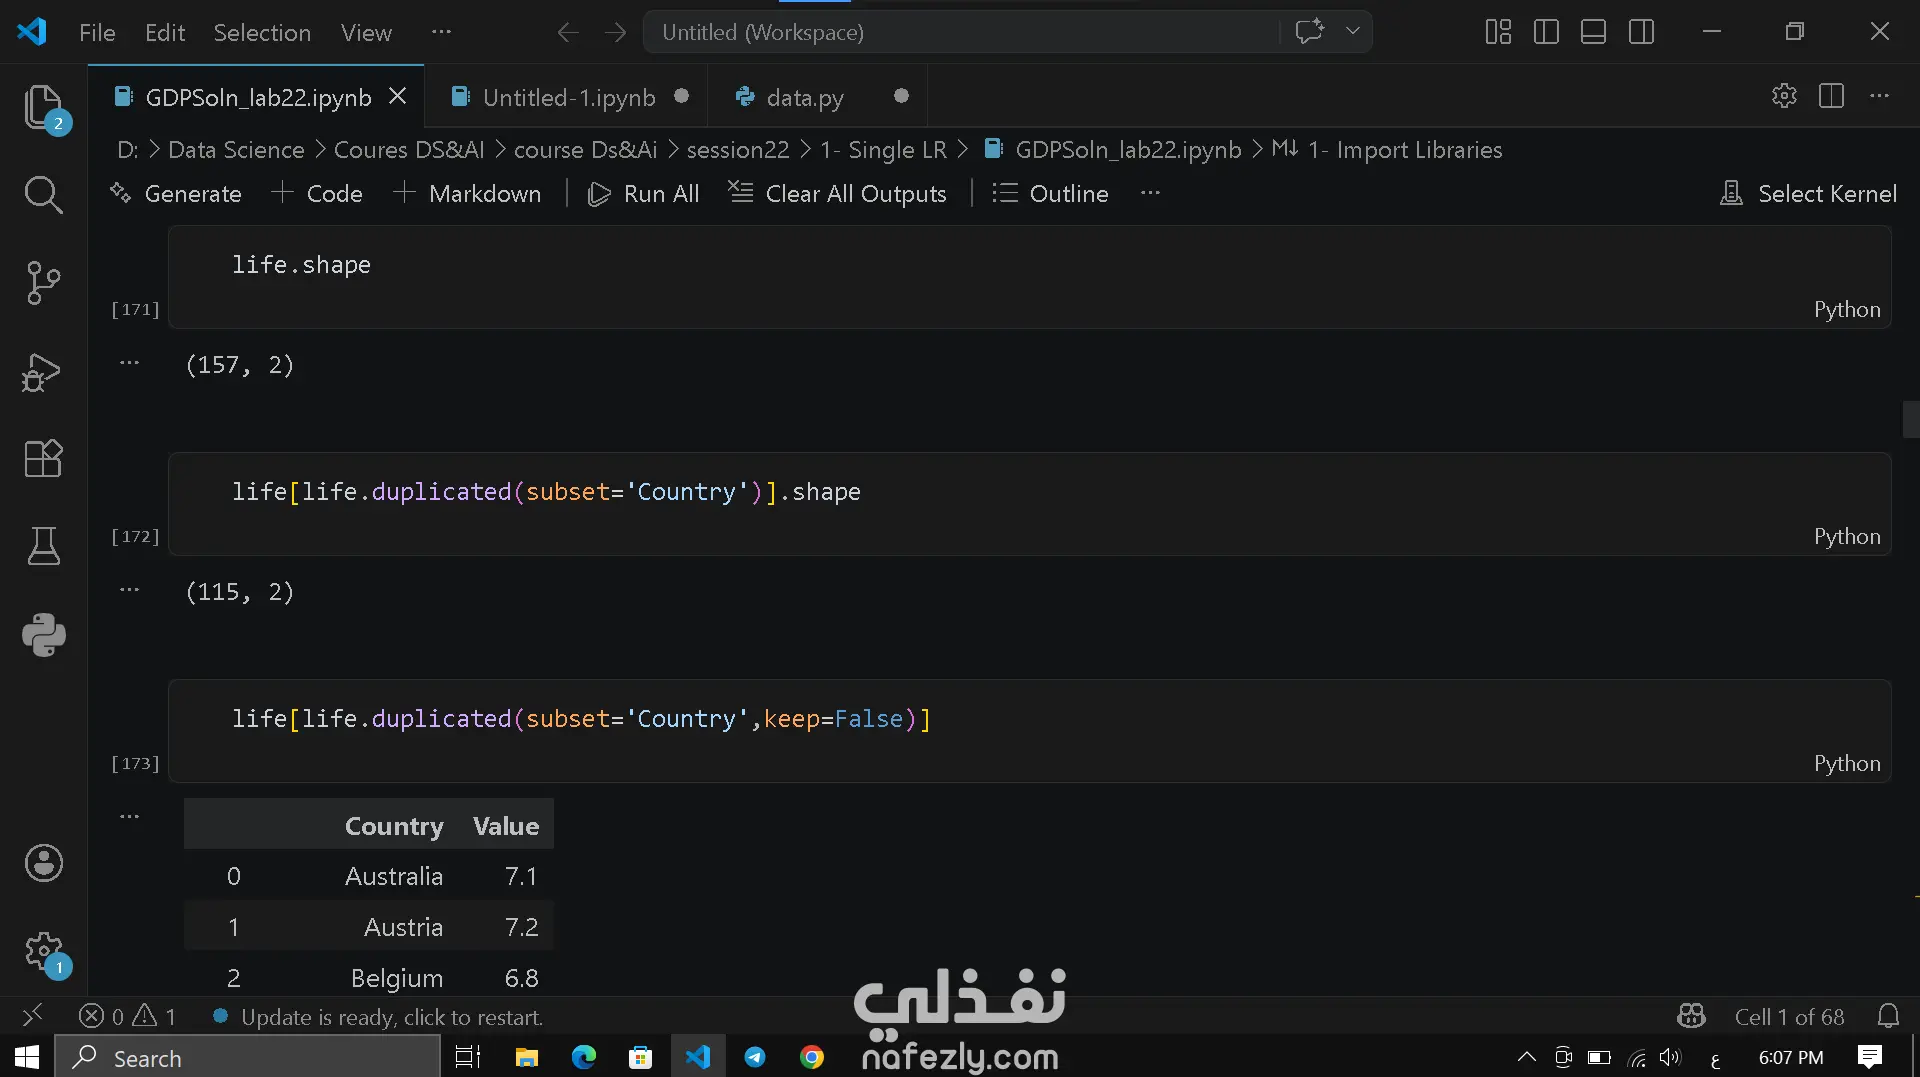Viewport: 1920px width, 1077px height.
Task: Open the Explorer view in activity bar
Action: 43,108
